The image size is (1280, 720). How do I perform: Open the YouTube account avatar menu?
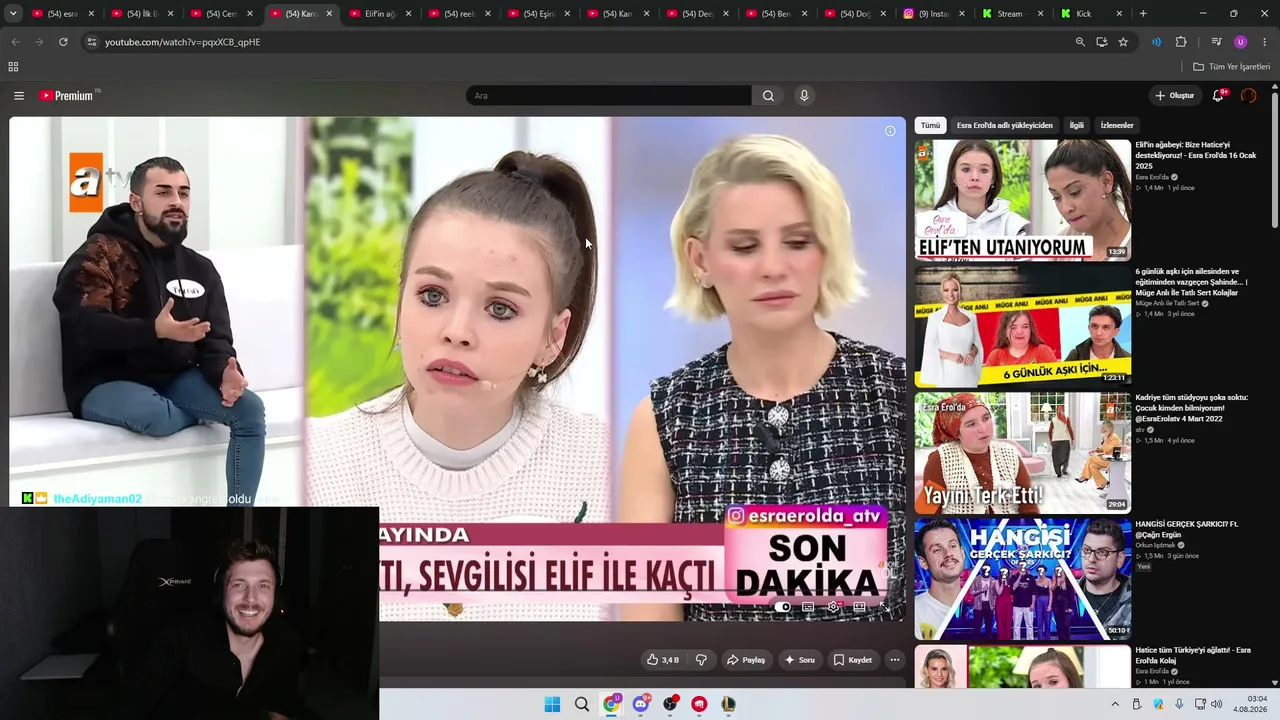click(x=1248, y=96)
